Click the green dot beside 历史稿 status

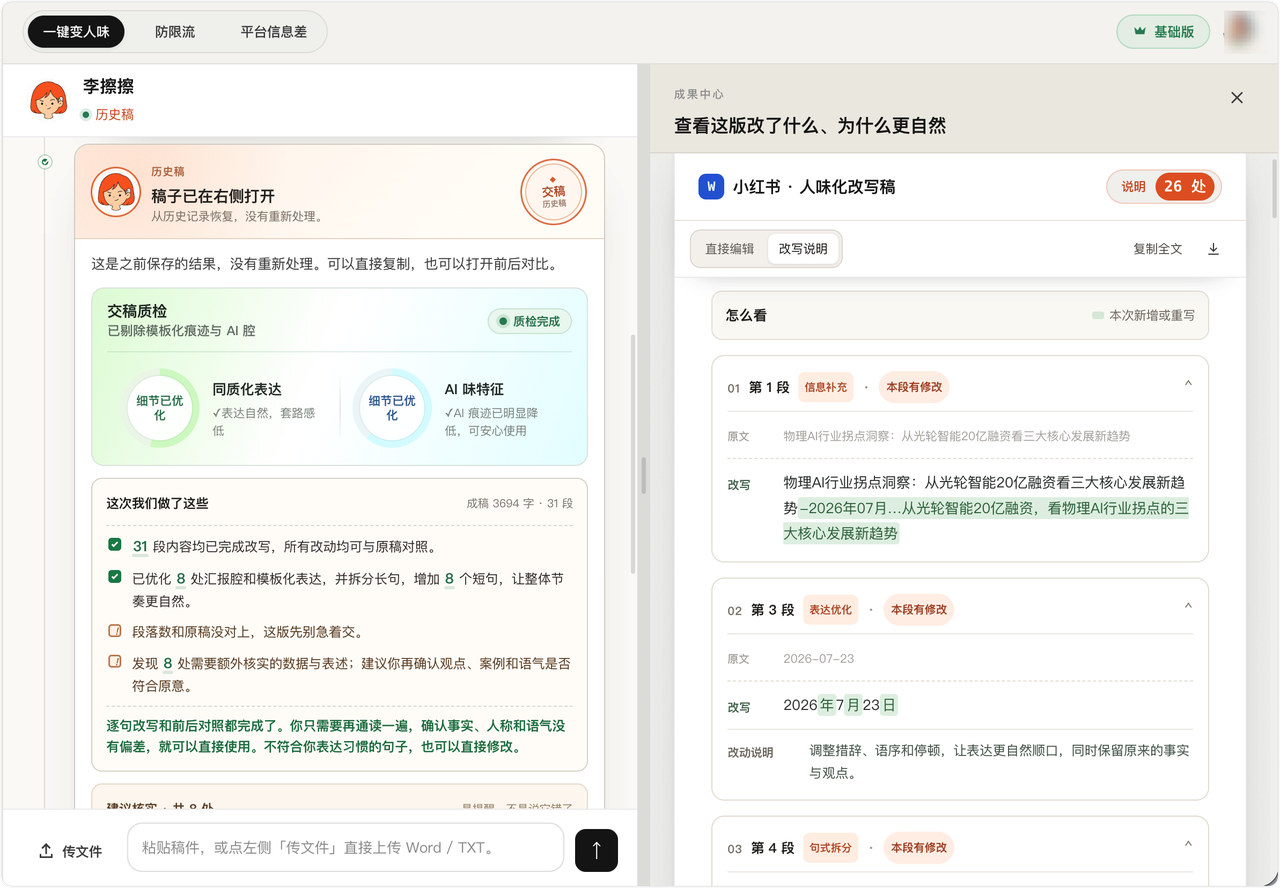click(86, 115)
